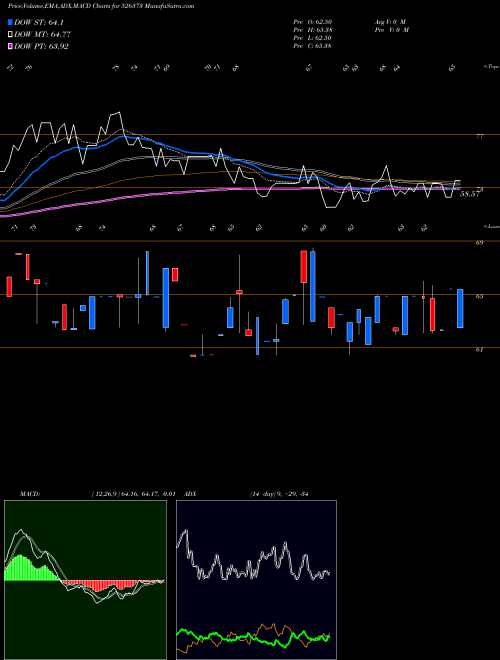Screen dimensions: 500x660
Task: Click the 77 axis label on the EMA chart
Action: click(479, 137)
